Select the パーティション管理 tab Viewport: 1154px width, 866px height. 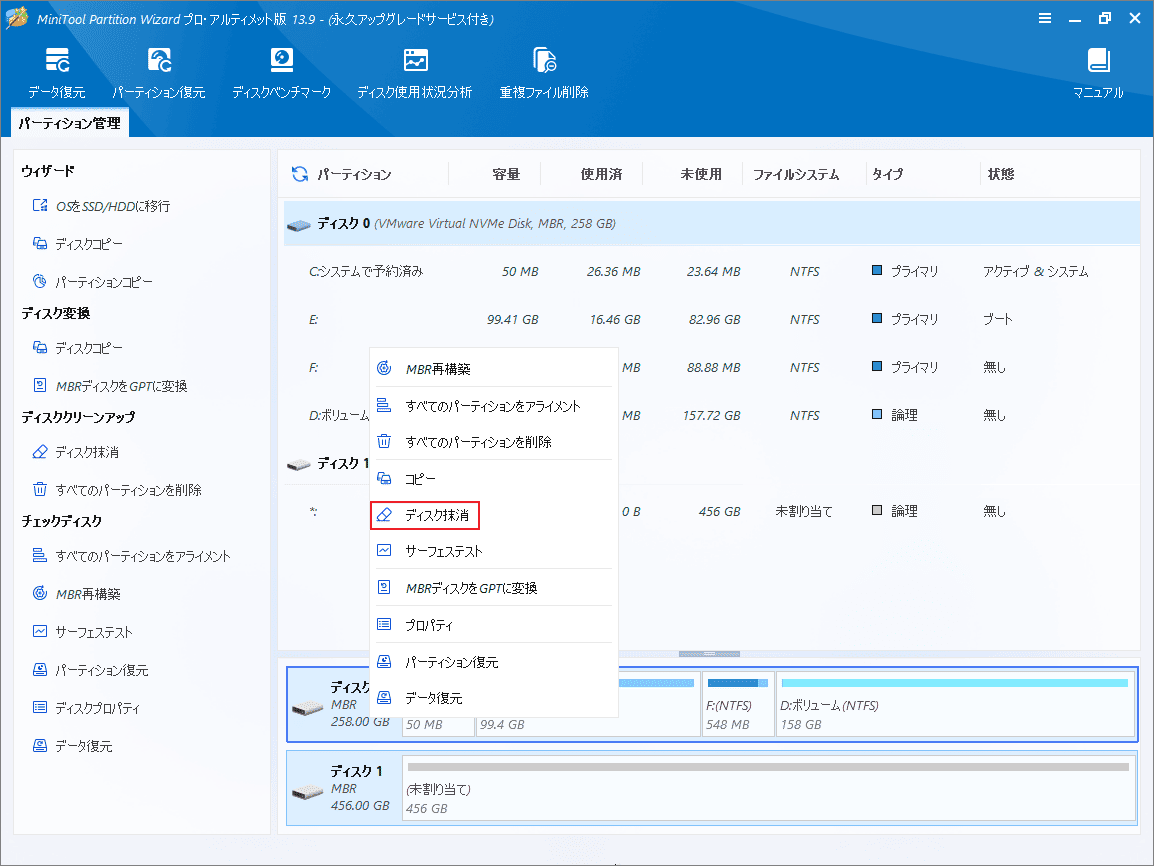(70, 123)
